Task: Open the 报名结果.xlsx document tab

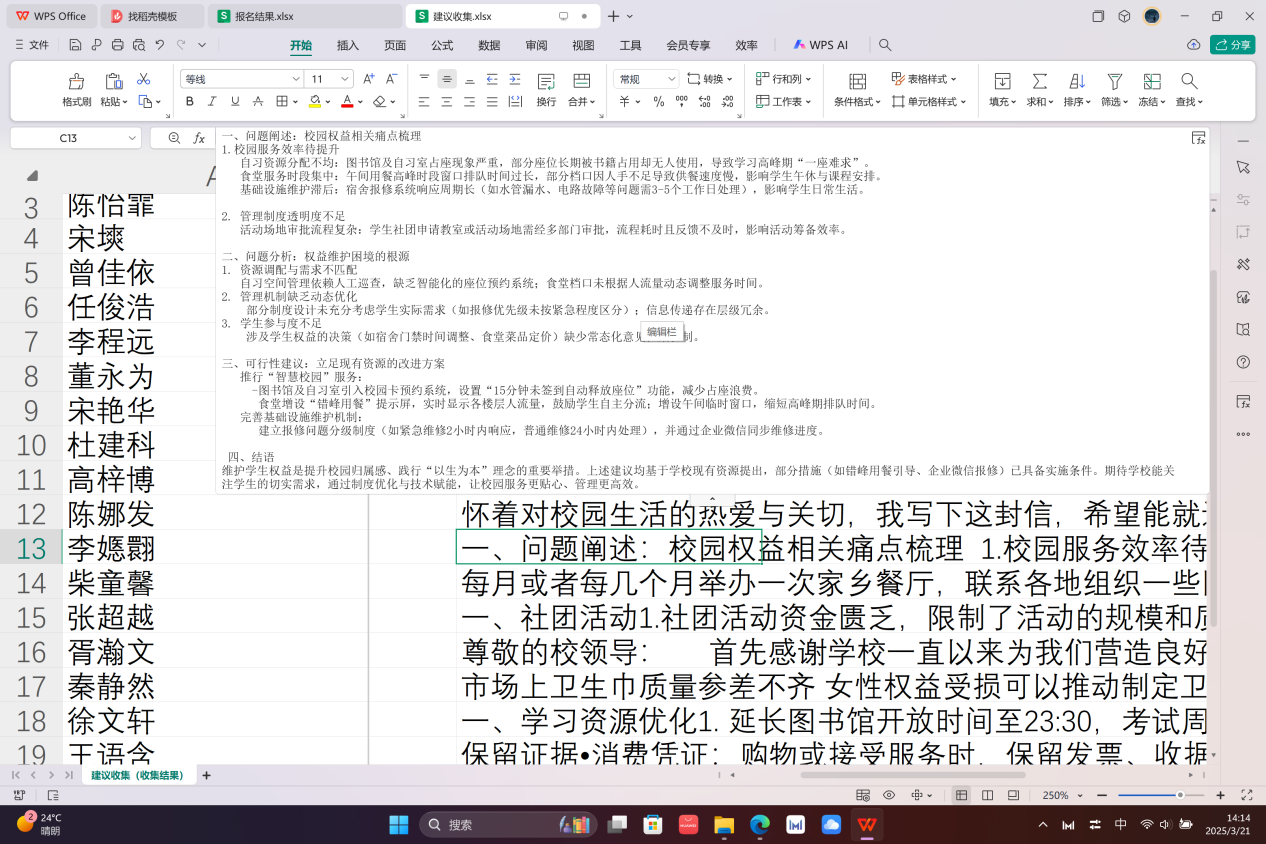Action: [264, 16]
